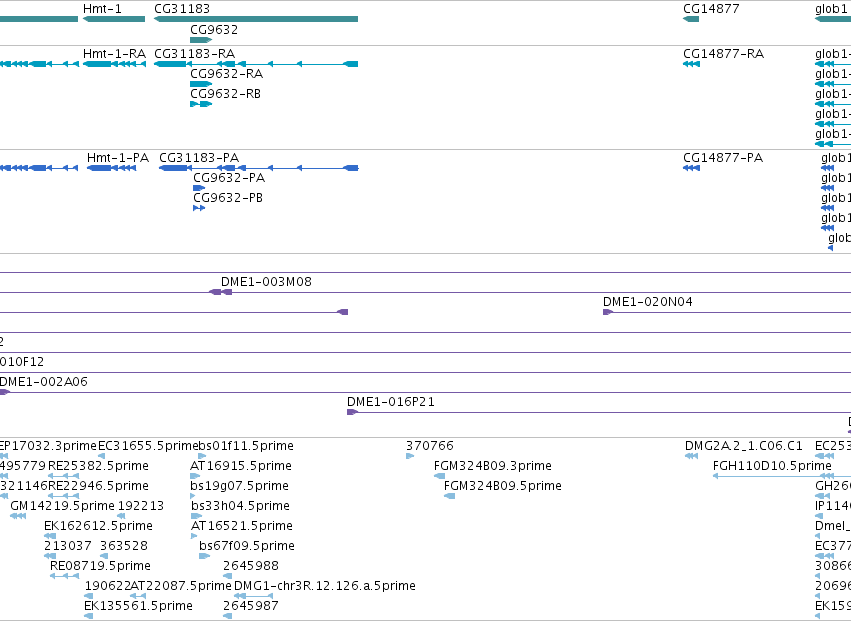Click the EK135561.5prime EST label
The width and height of the screenshot is (851, 621).
point(138,607)
